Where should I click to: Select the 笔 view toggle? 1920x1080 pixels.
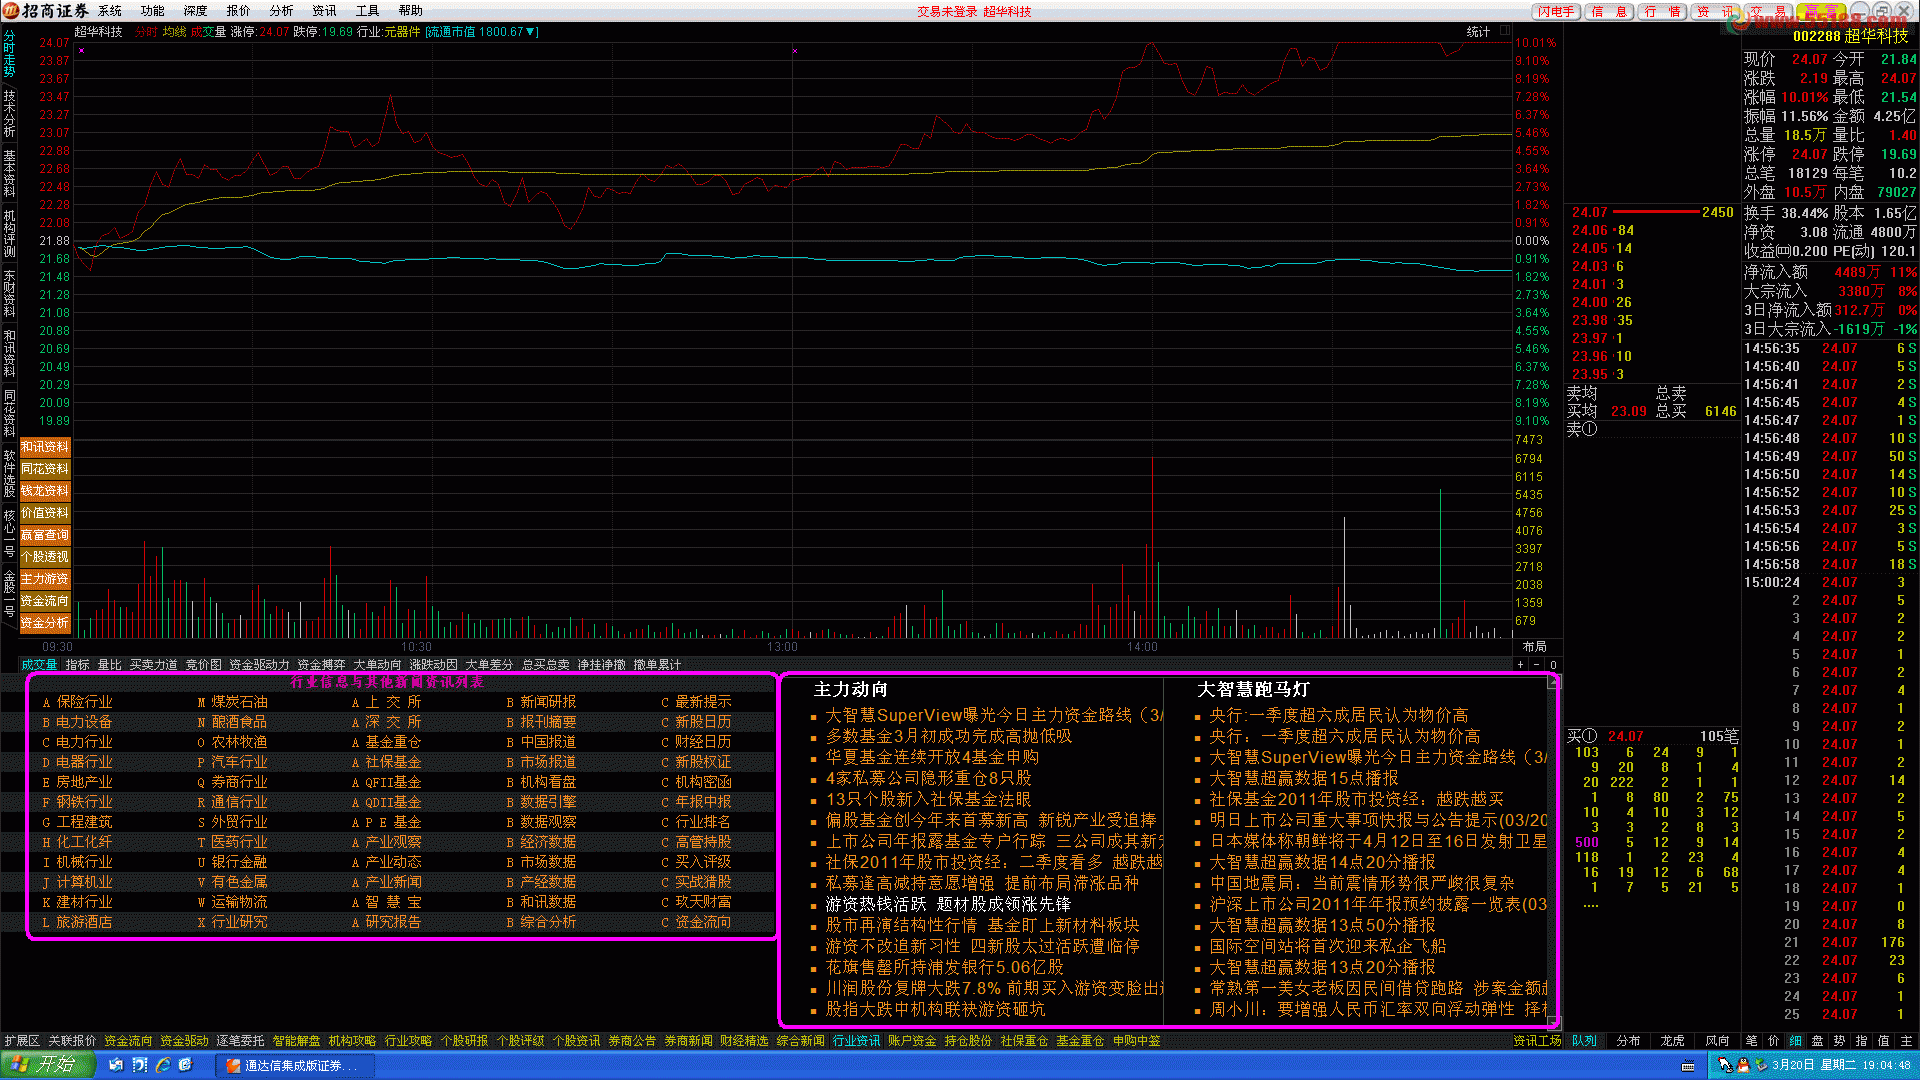(1752, 1041)
